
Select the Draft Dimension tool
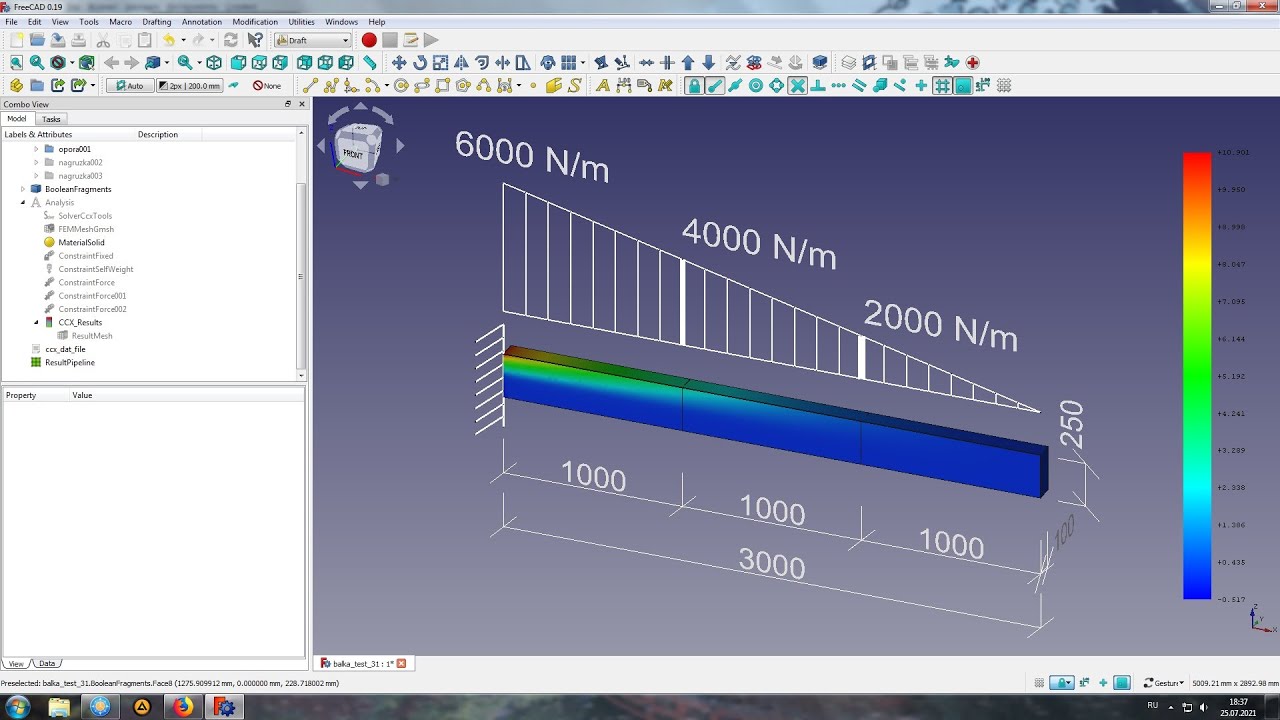623,85
